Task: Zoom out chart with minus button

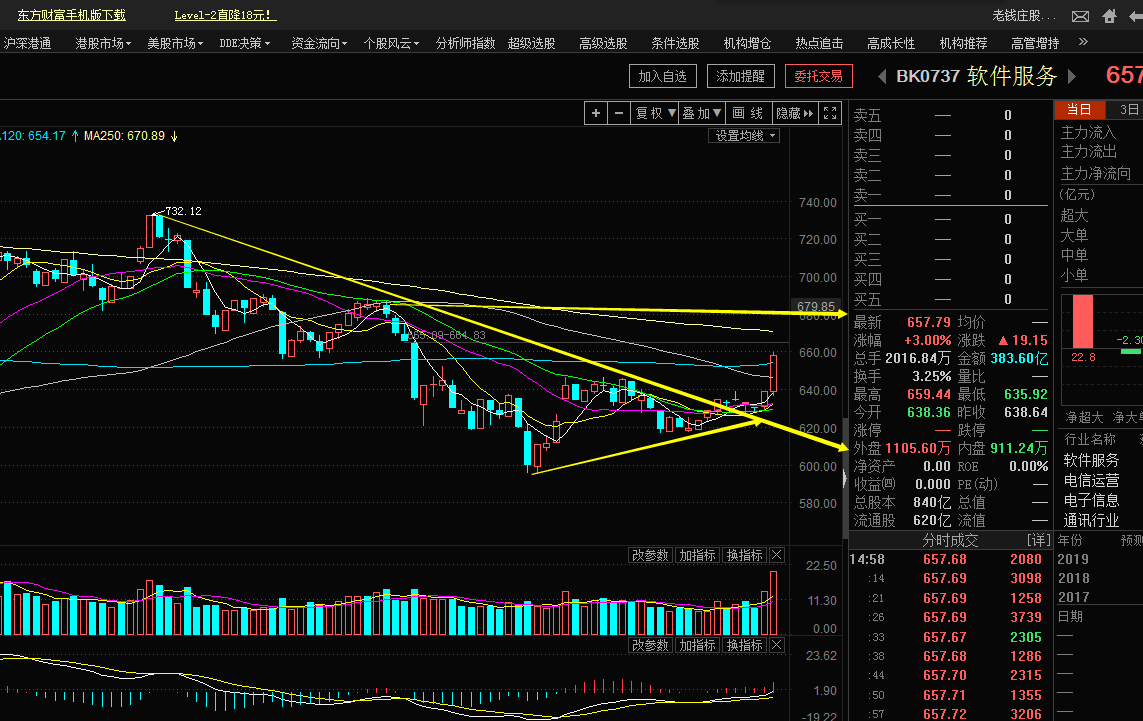Action: [619, 113]
